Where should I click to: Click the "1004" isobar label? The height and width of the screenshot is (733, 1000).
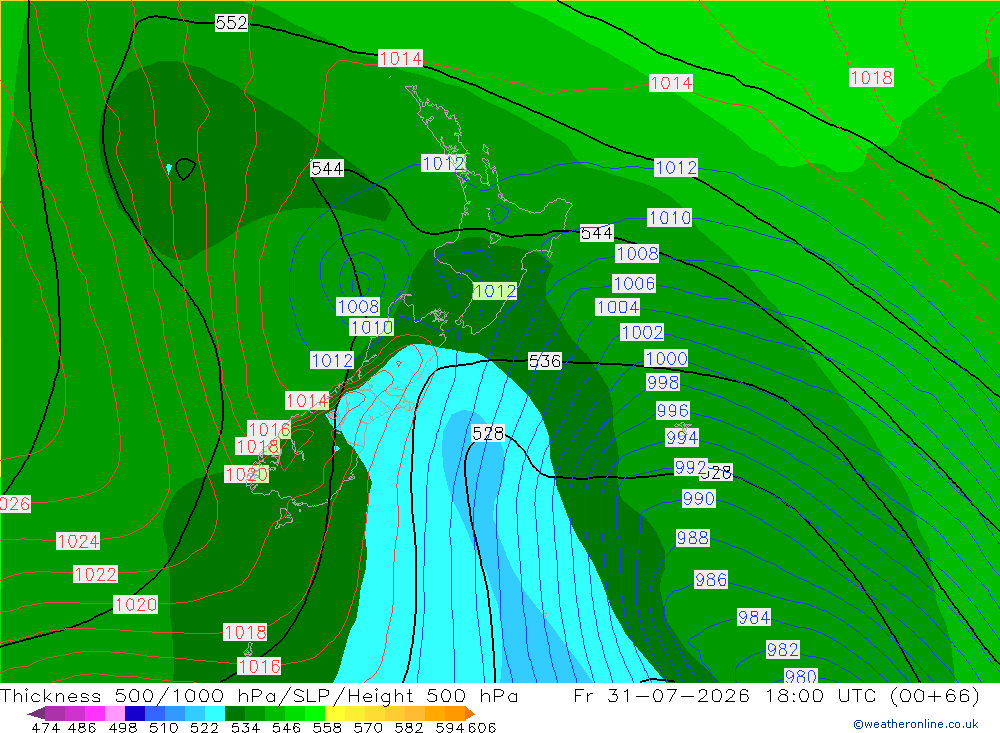[x=617, y=307]
